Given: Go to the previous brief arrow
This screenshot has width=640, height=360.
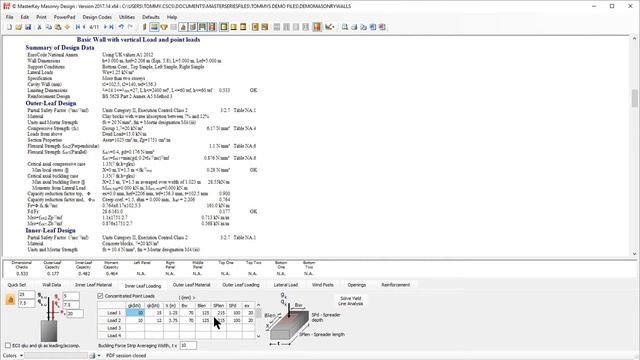Looking at the screenshot, I should click(84, 27).
